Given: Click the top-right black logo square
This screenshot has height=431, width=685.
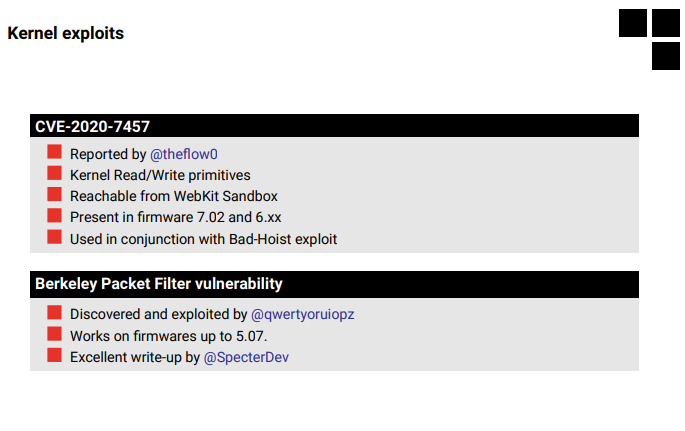Looking at the screenshot, I should [666, 23].
